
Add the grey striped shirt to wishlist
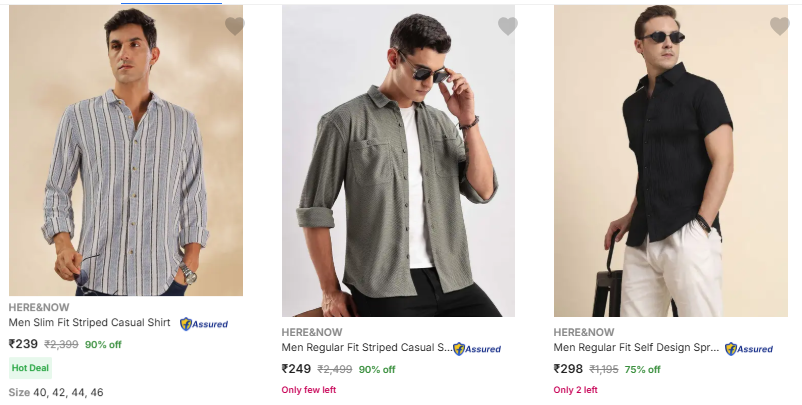(235, 27)
